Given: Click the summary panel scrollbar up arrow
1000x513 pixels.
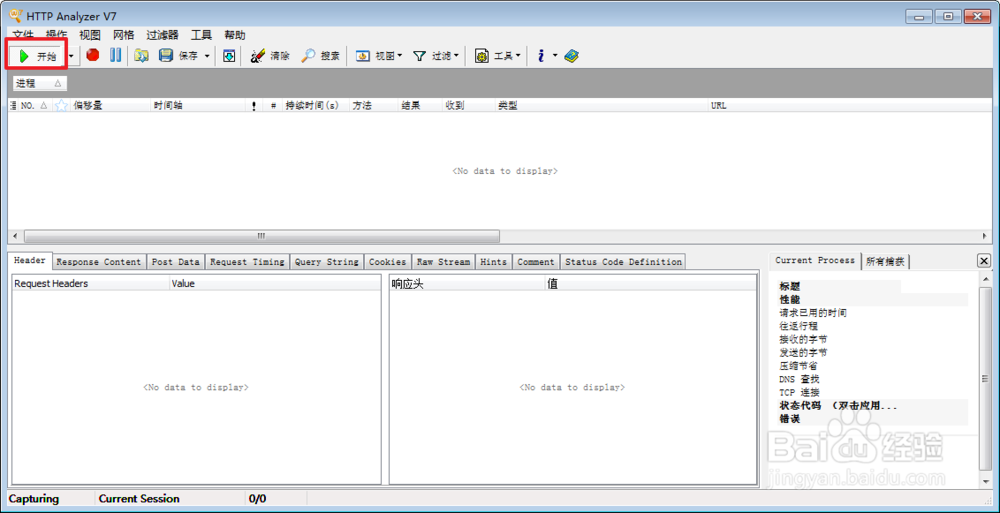Looking at the screenshot, I should click(986, 279).
